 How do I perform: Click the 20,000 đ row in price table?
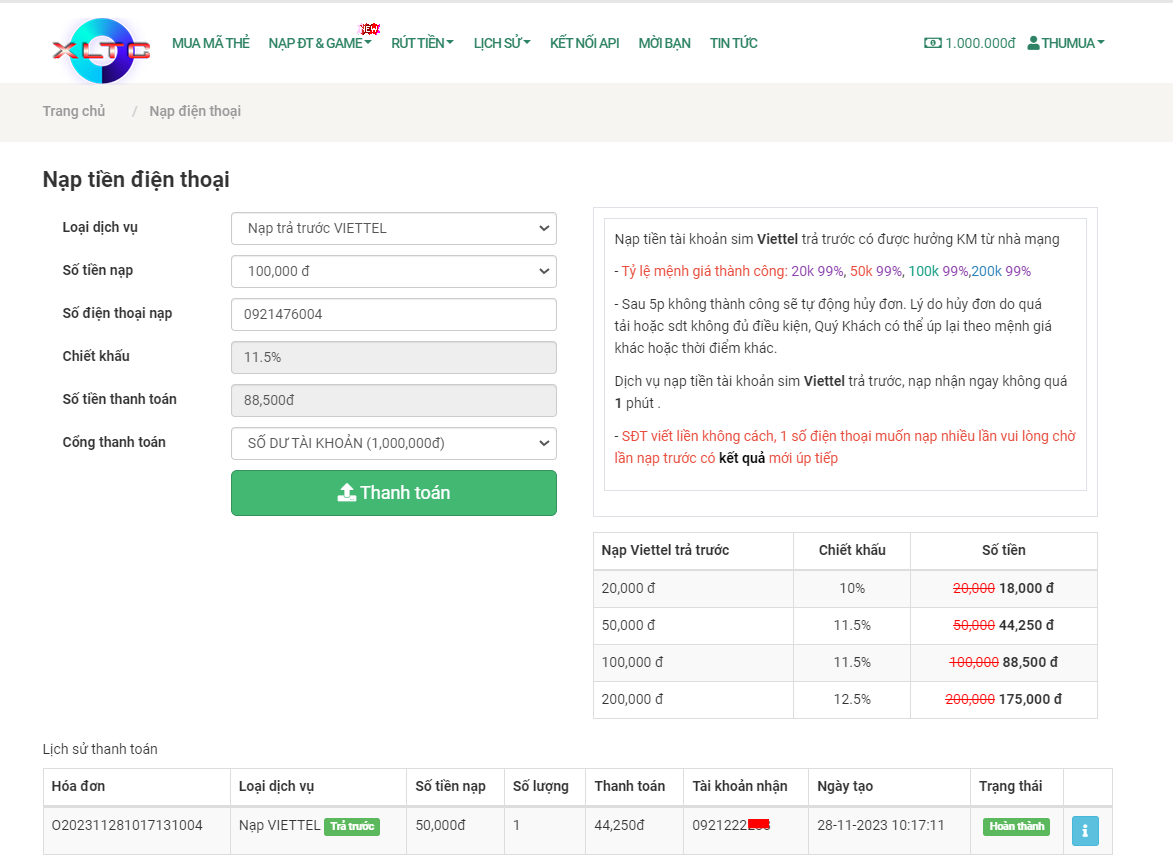pyautogui.click(x=845, y=589)
